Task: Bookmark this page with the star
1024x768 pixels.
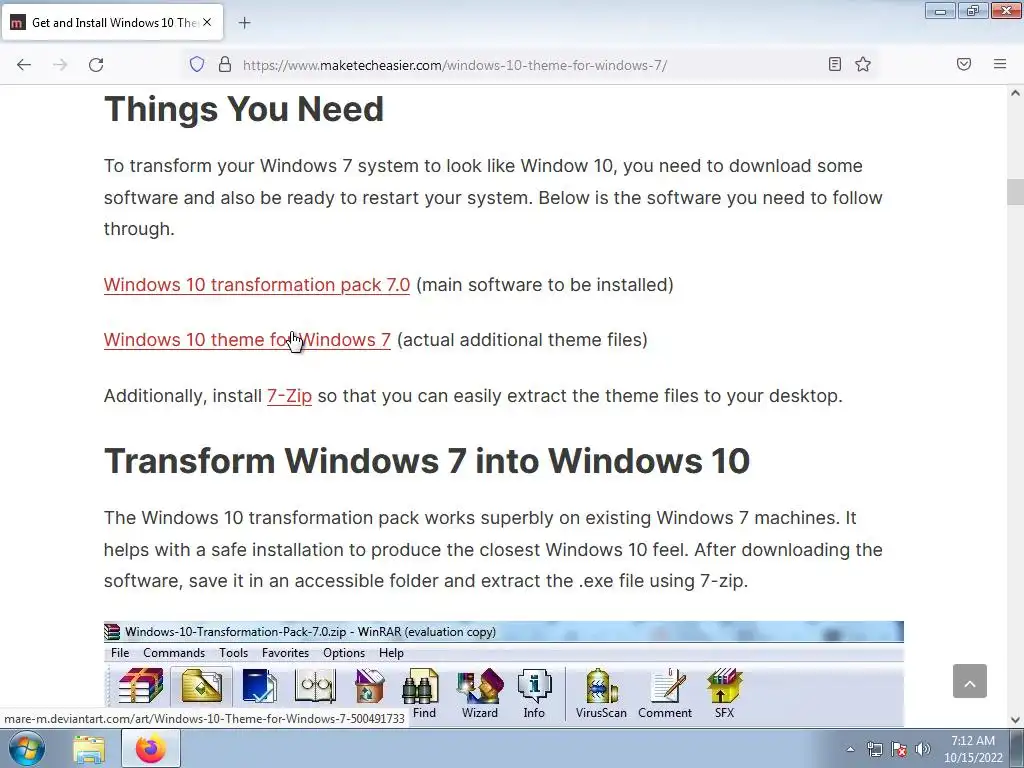Action: point(863,64)
